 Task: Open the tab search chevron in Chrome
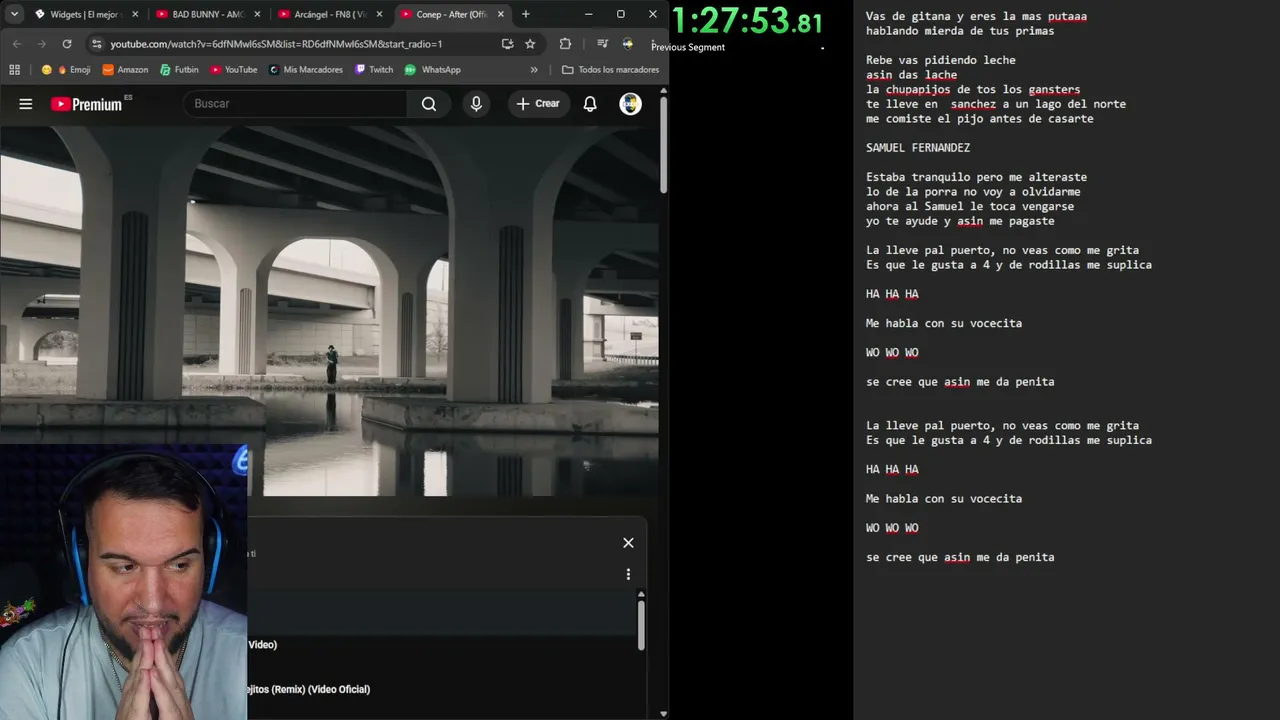pos(14,14)
